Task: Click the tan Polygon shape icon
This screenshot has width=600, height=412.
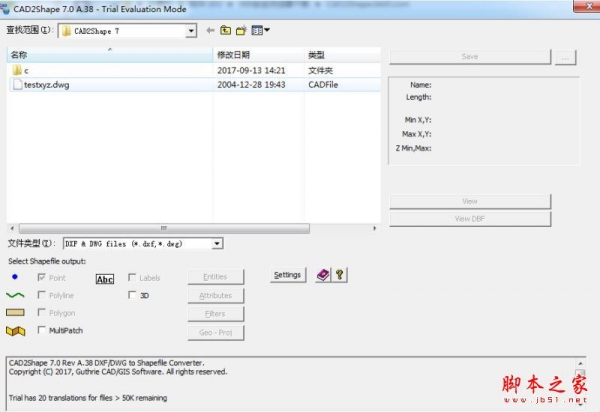Action: click(15, 313)
